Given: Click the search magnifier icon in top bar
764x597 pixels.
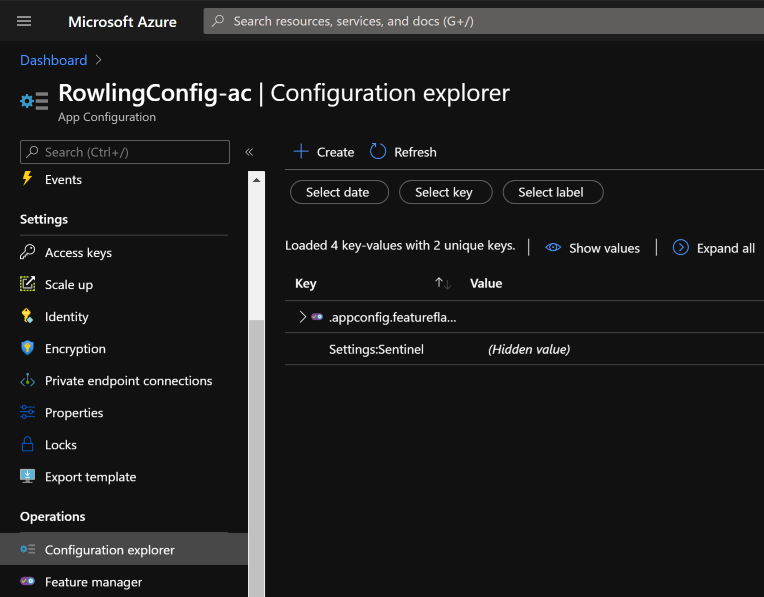Looking at the screenshot, I should 218,21.
